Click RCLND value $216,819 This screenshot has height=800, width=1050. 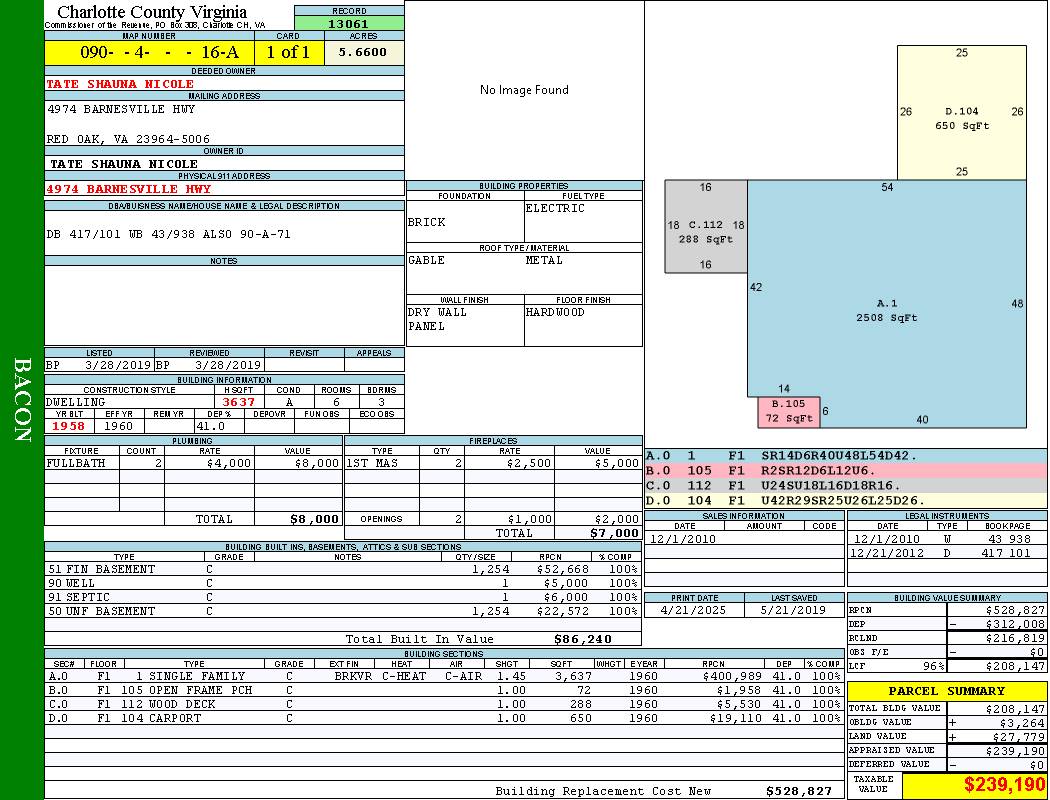point(1015,638)
